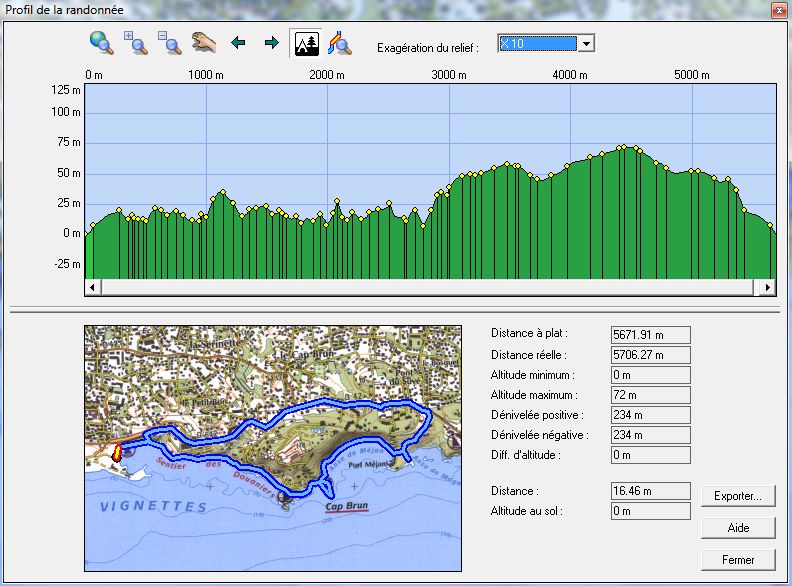Open the relief exaggeration dropdown arrow

pos(586,43)
